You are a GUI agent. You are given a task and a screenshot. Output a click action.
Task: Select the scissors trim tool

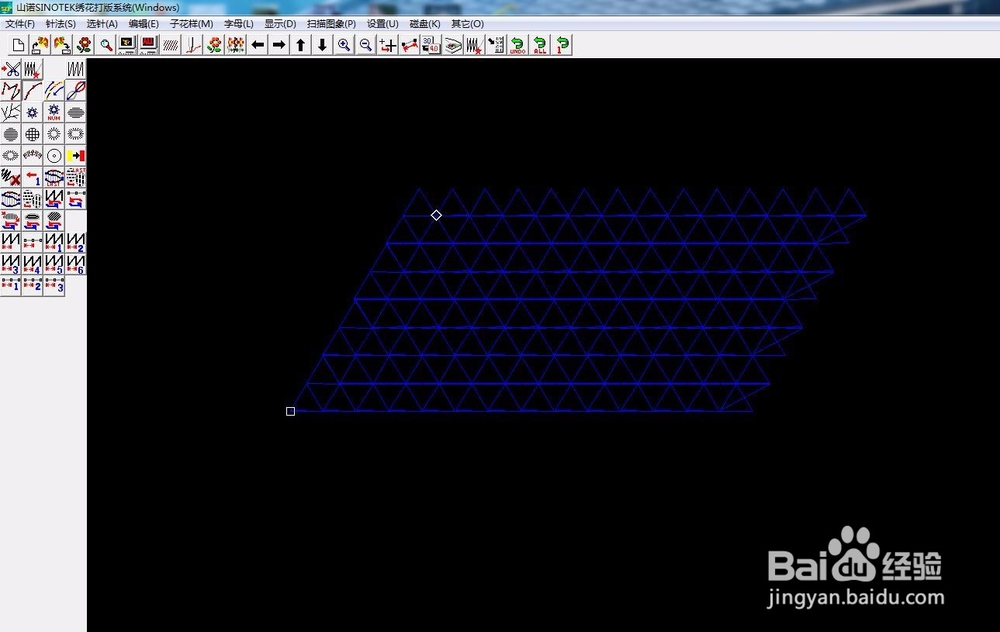tap(11, 69)
